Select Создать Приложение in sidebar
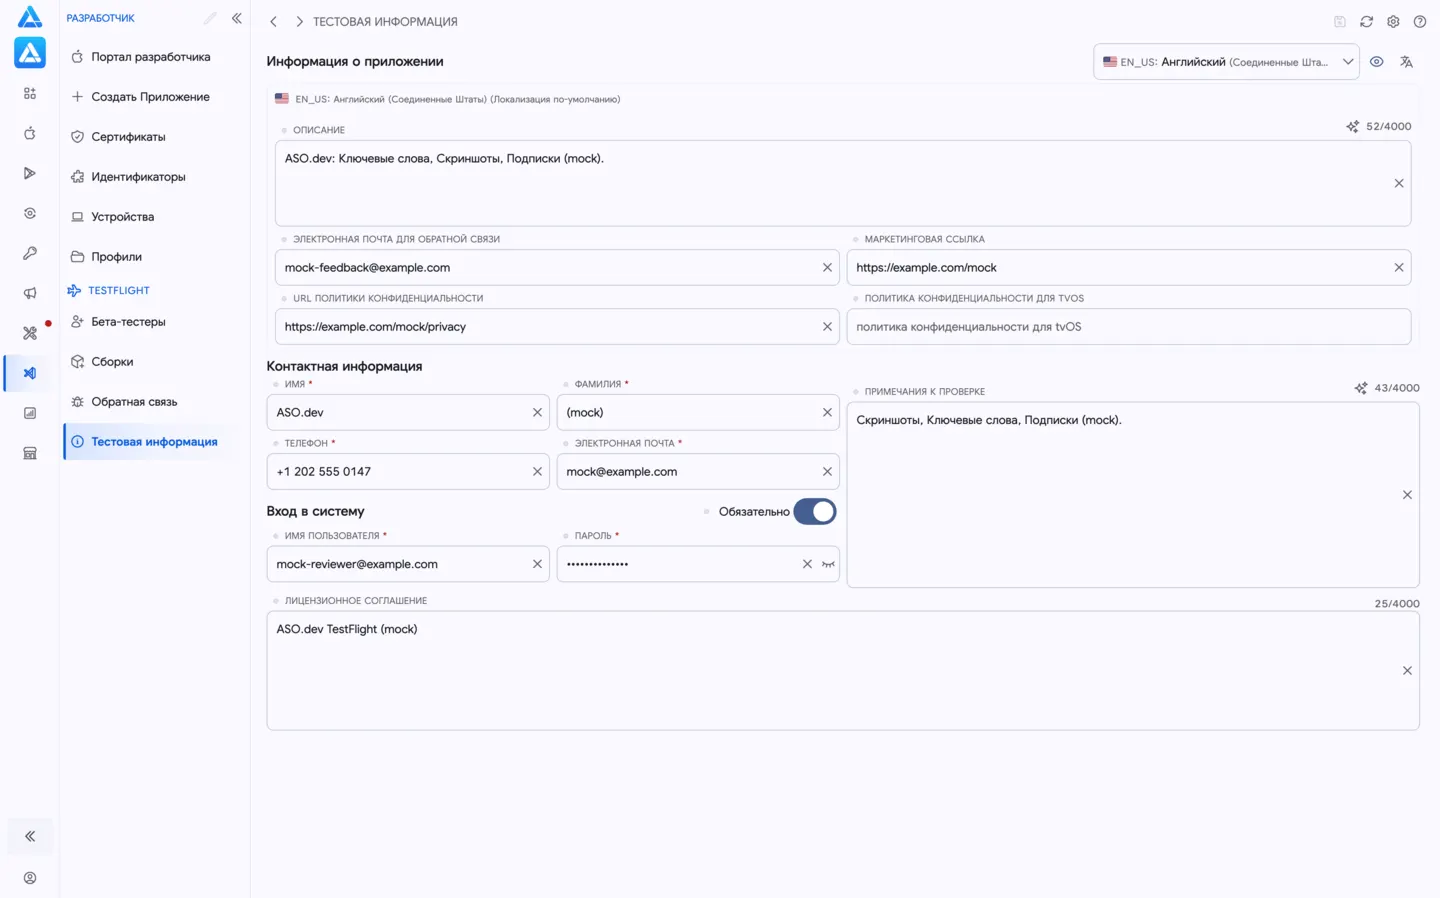The height and width of the screenshot is (898, 1440). tap(150, 97)
